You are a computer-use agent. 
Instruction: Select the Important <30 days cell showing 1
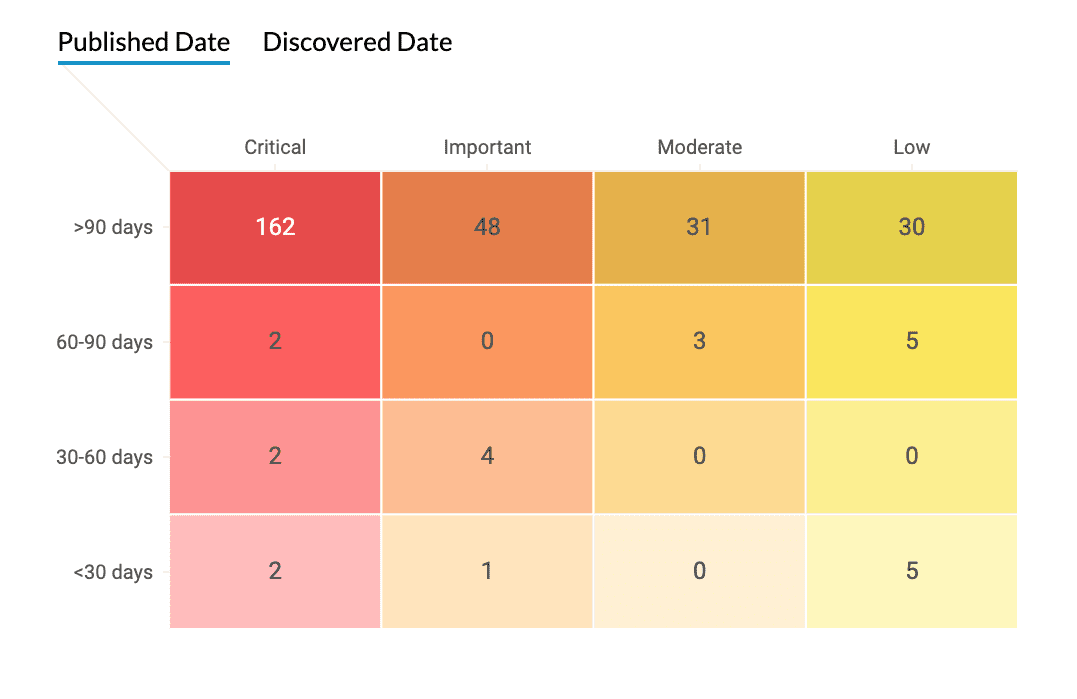tap(487, 572)
